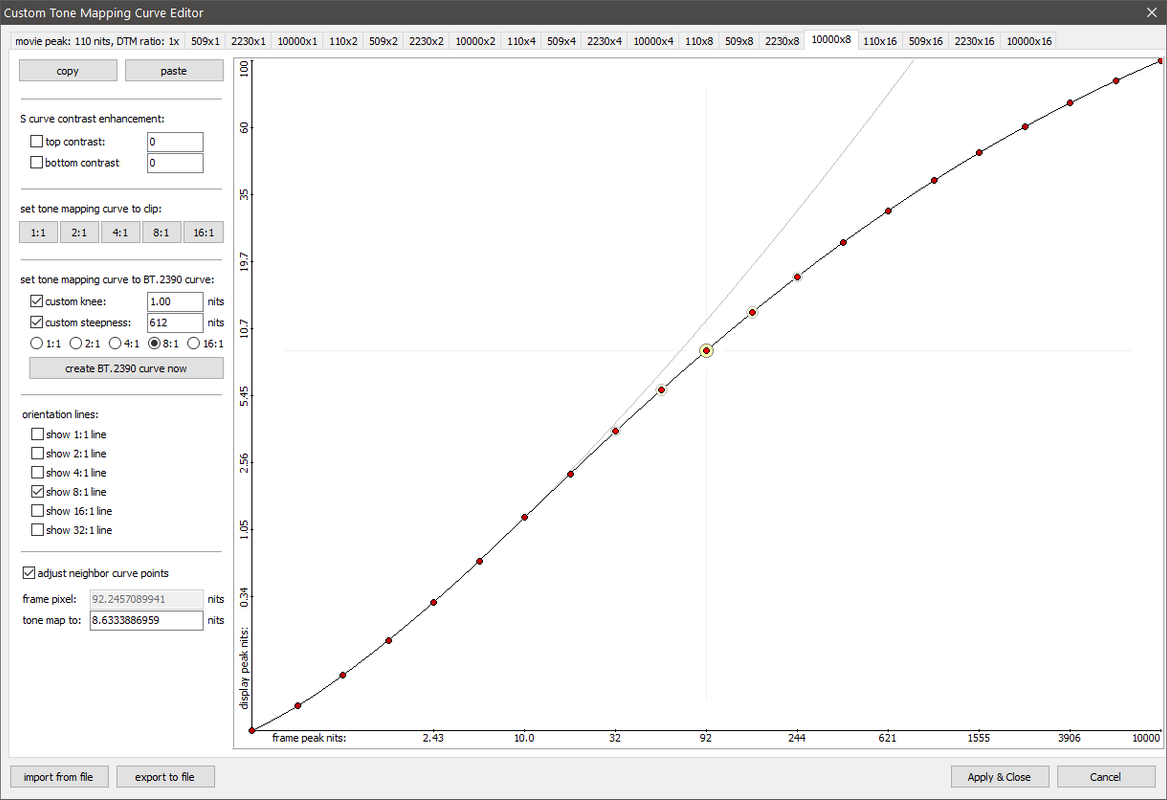This screenshot has width=1167, height=800.
Task: Select the 1:1 BT.2390 radio option
Action: 36,344
